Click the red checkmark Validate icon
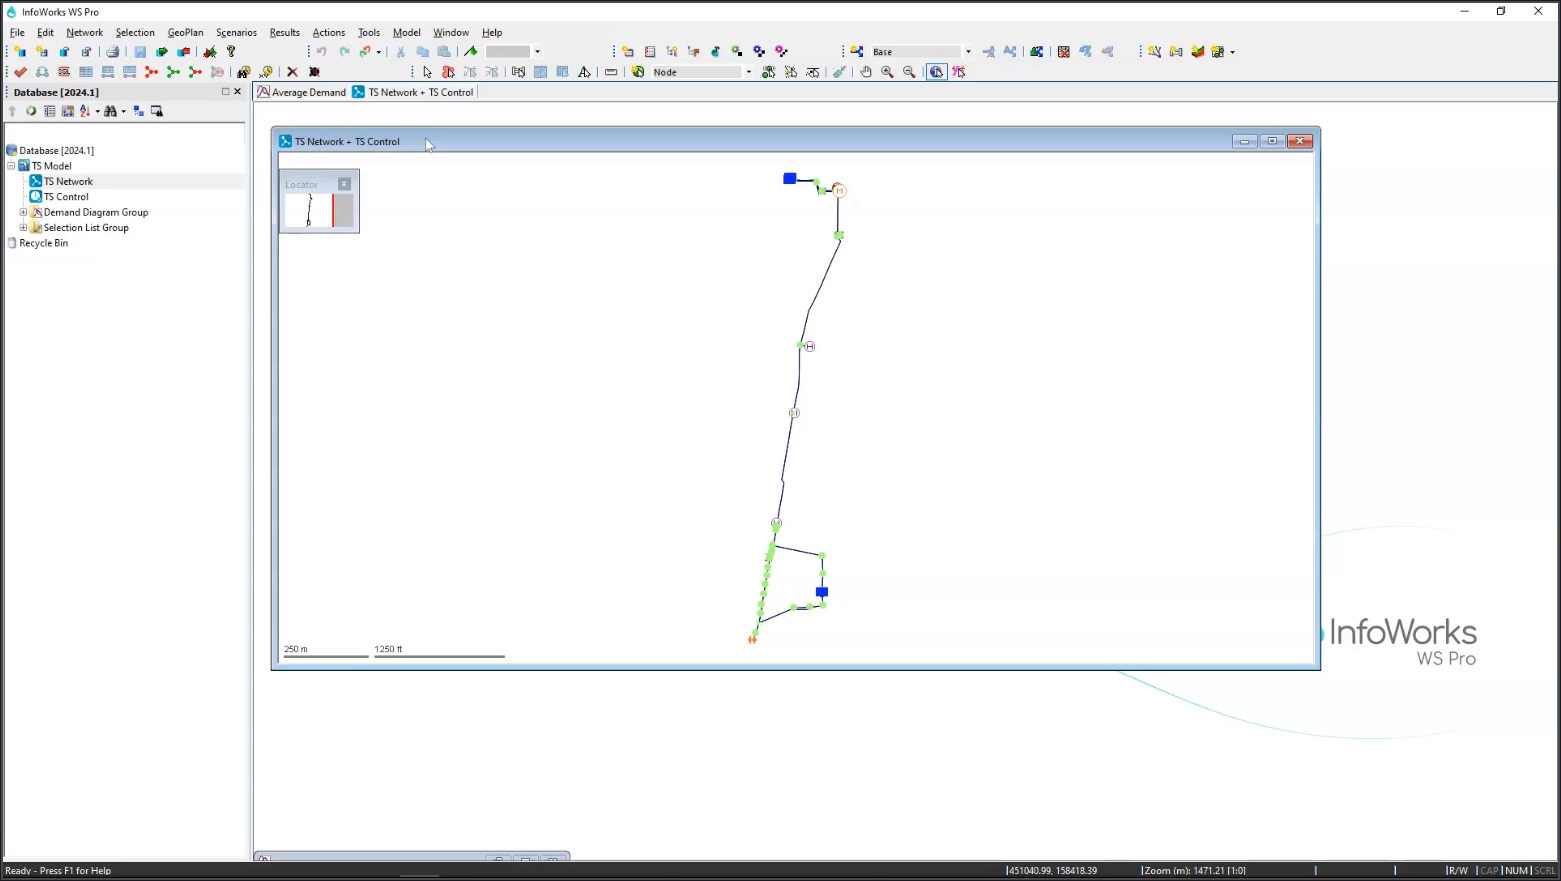 [20, 72]
